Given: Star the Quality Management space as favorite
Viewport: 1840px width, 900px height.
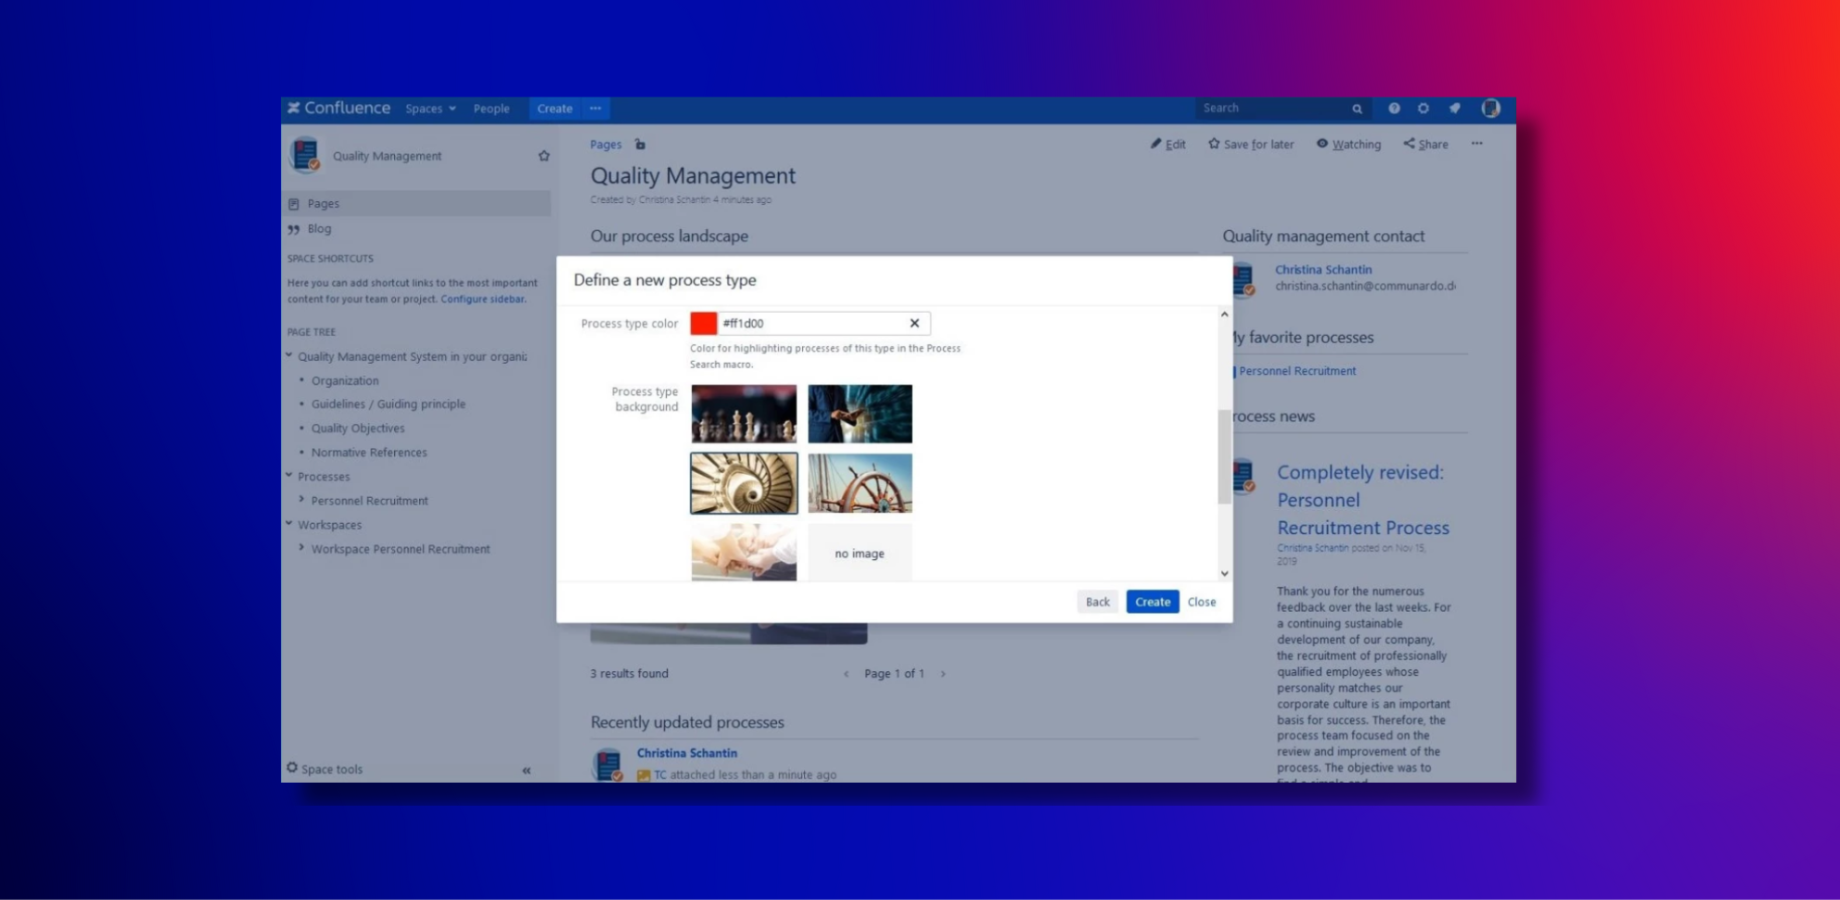Looking at the screenshot, I should [x=544, y=156].
